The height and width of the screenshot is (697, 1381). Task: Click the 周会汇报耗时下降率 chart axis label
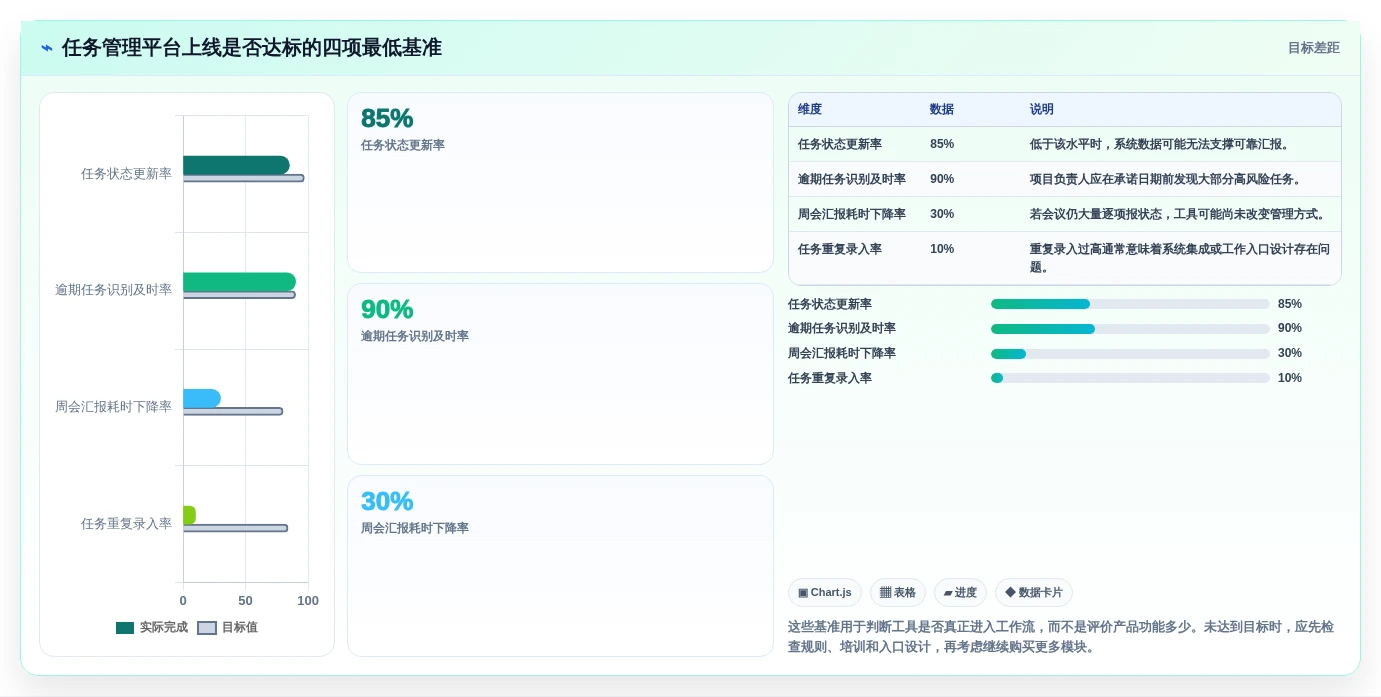113,407
